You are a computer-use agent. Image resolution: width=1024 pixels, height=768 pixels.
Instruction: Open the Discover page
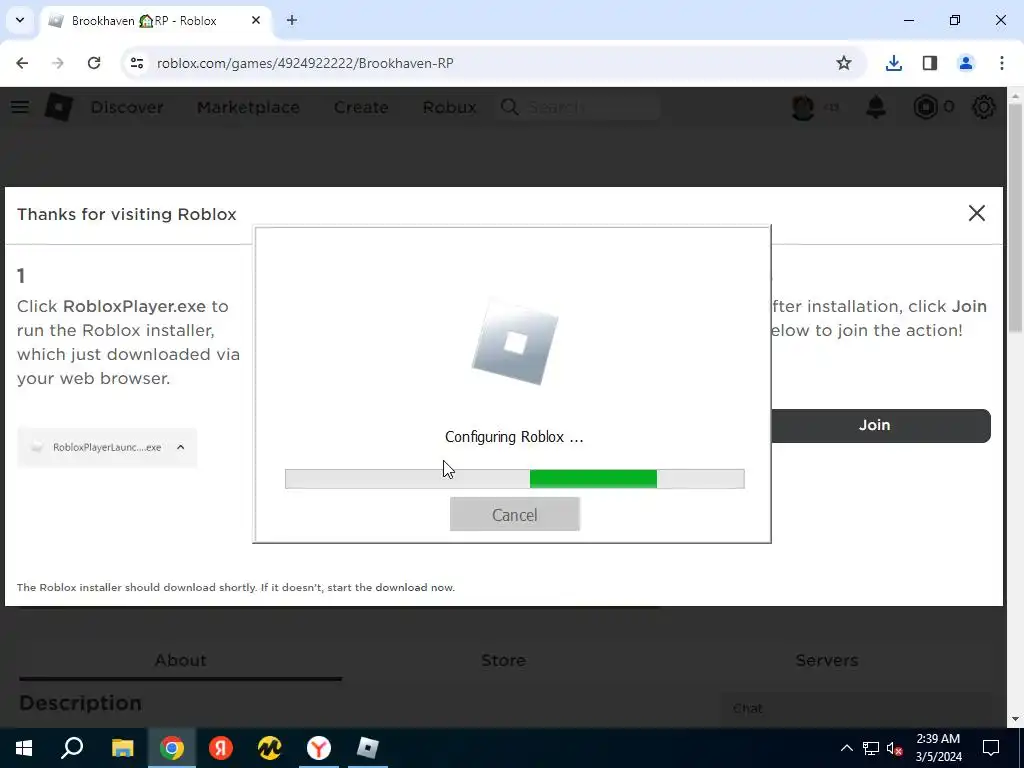(127, 107)
